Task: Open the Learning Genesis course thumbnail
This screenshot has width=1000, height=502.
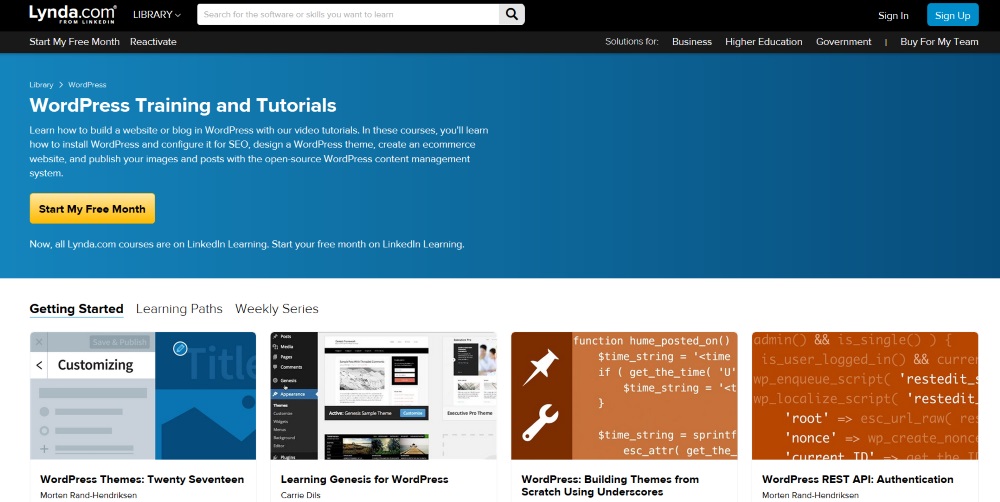Action: [x=383, y=395]
